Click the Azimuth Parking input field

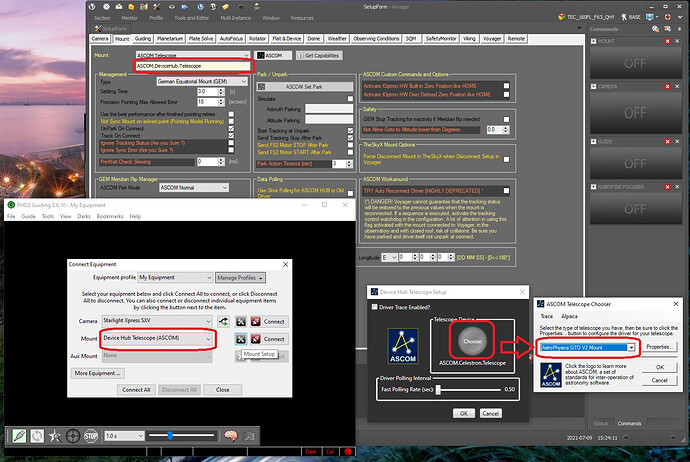point(329,109)
